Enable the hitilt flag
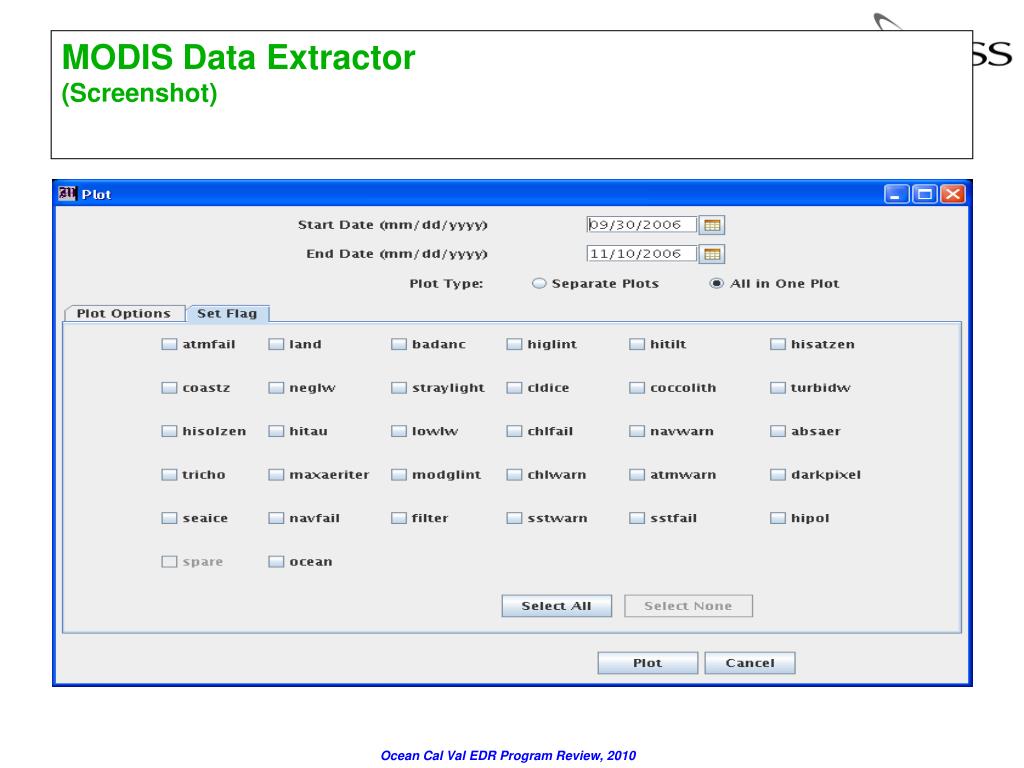The width and height of the screenshot is (1024, 768). pos(637,344)
